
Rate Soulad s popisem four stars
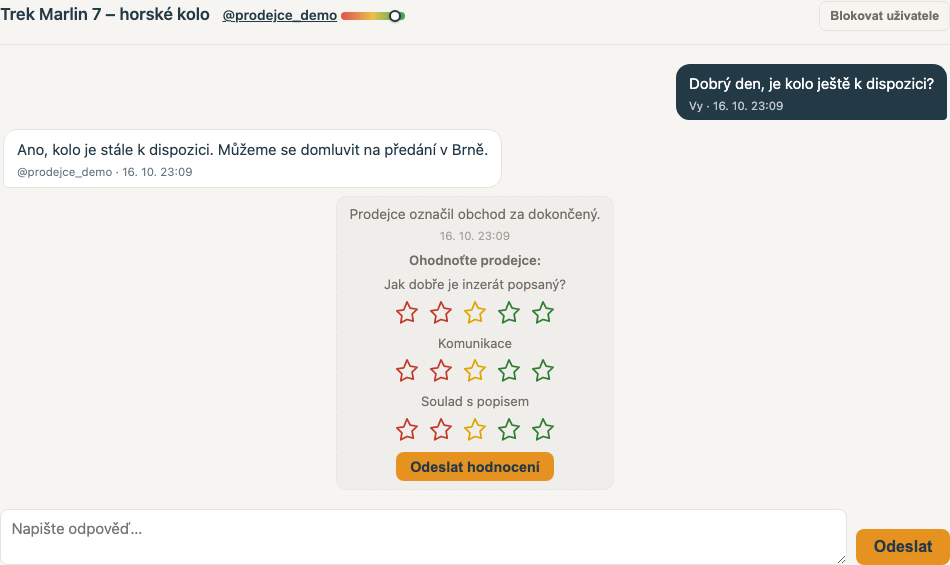coord(509,429)
